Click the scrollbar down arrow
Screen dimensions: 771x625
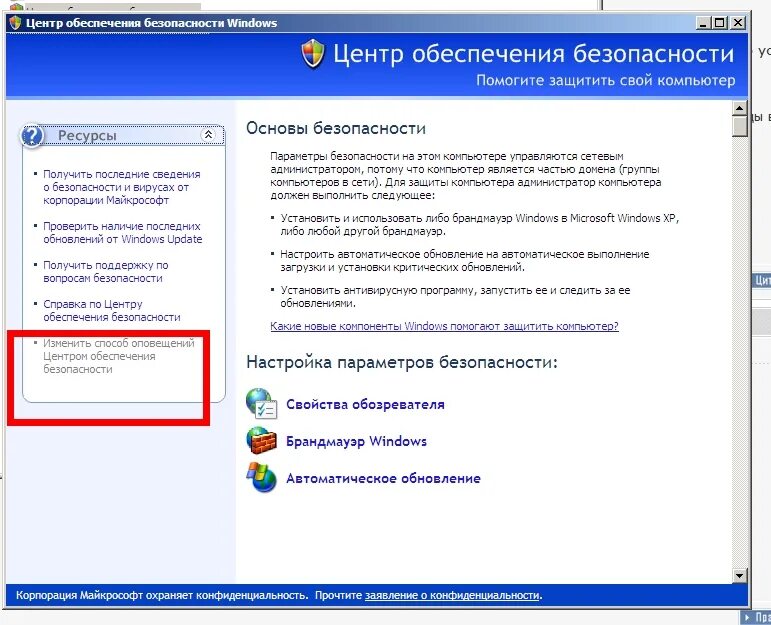point(740,575)
